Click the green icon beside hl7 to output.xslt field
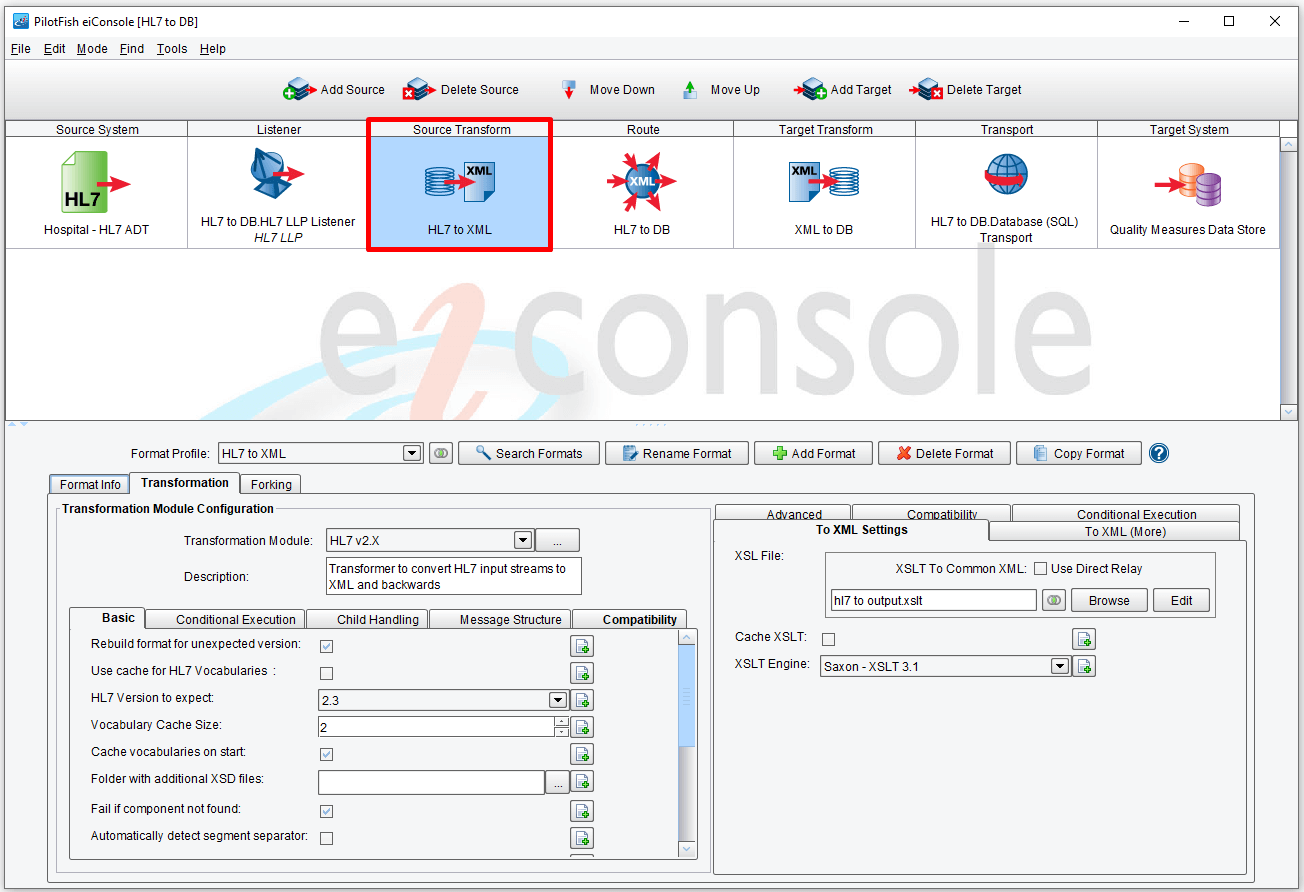1304x892 pixels. 1053,600
